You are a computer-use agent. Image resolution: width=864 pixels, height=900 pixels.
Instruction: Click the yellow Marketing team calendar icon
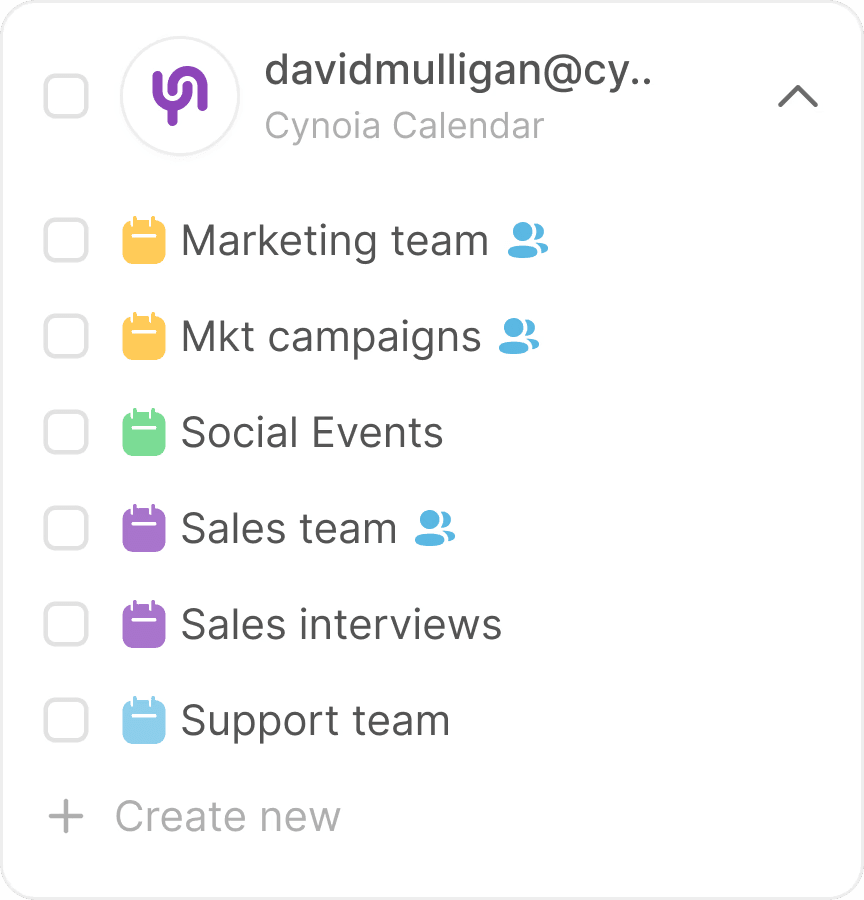(x=144, y=240)
